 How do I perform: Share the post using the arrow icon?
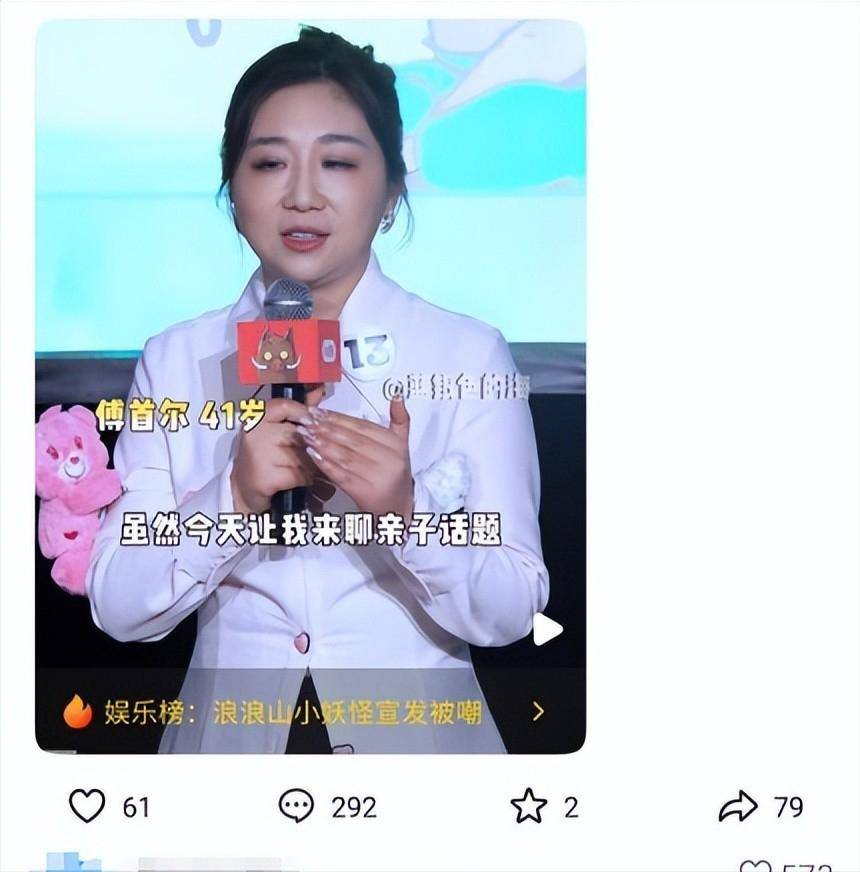738,806
